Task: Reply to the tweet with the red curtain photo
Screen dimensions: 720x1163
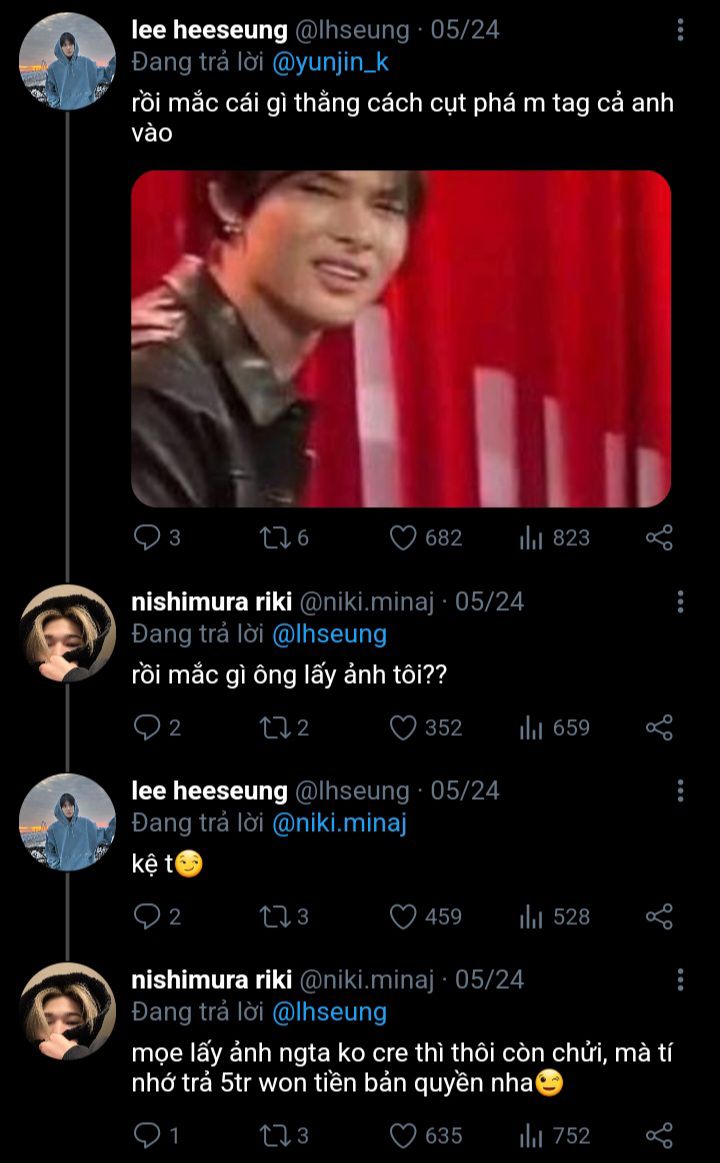Action: click(x=147, y=538)
